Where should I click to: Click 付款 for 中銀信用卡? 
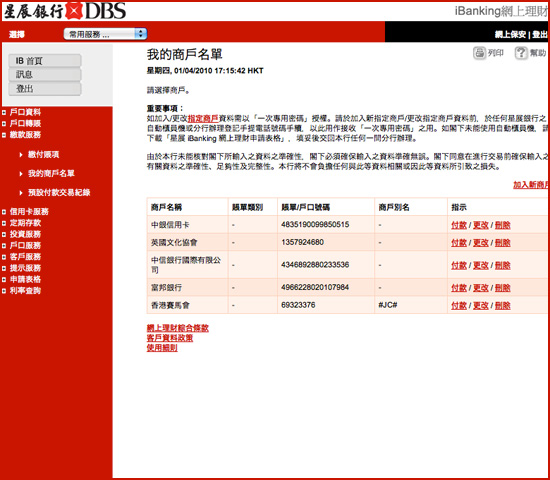coord(459,225)
